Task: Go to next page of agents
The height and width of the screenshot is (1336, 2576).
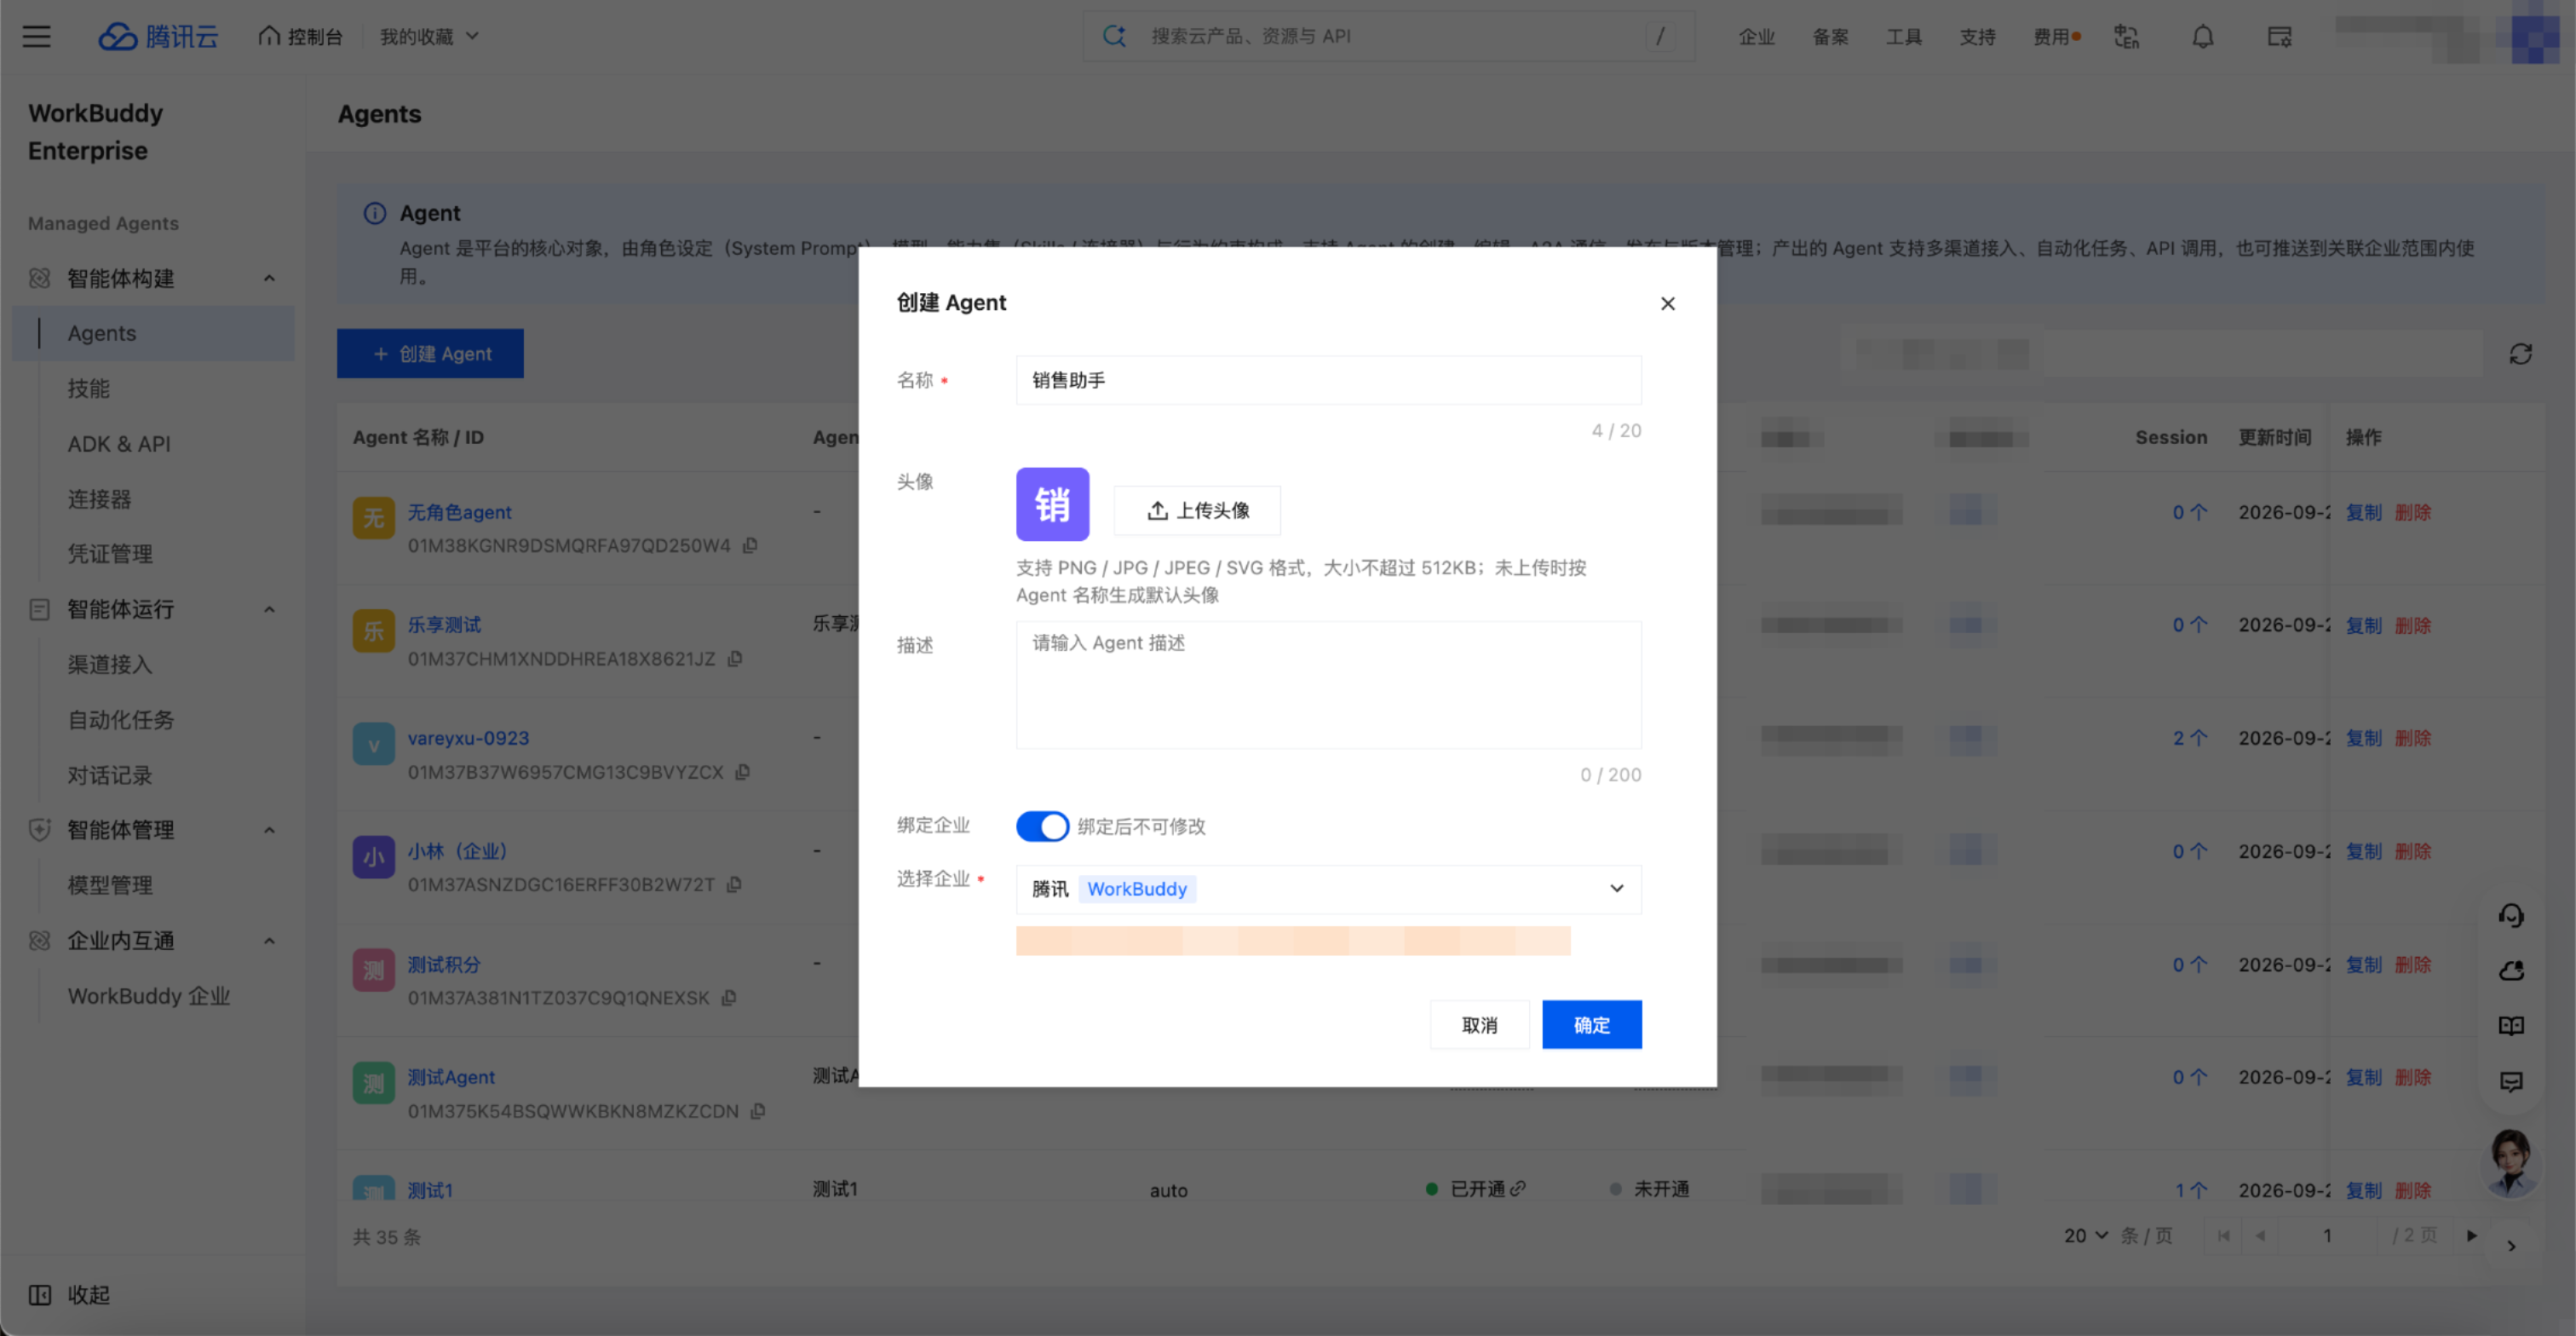Action: click(x=2471, y=1236)
